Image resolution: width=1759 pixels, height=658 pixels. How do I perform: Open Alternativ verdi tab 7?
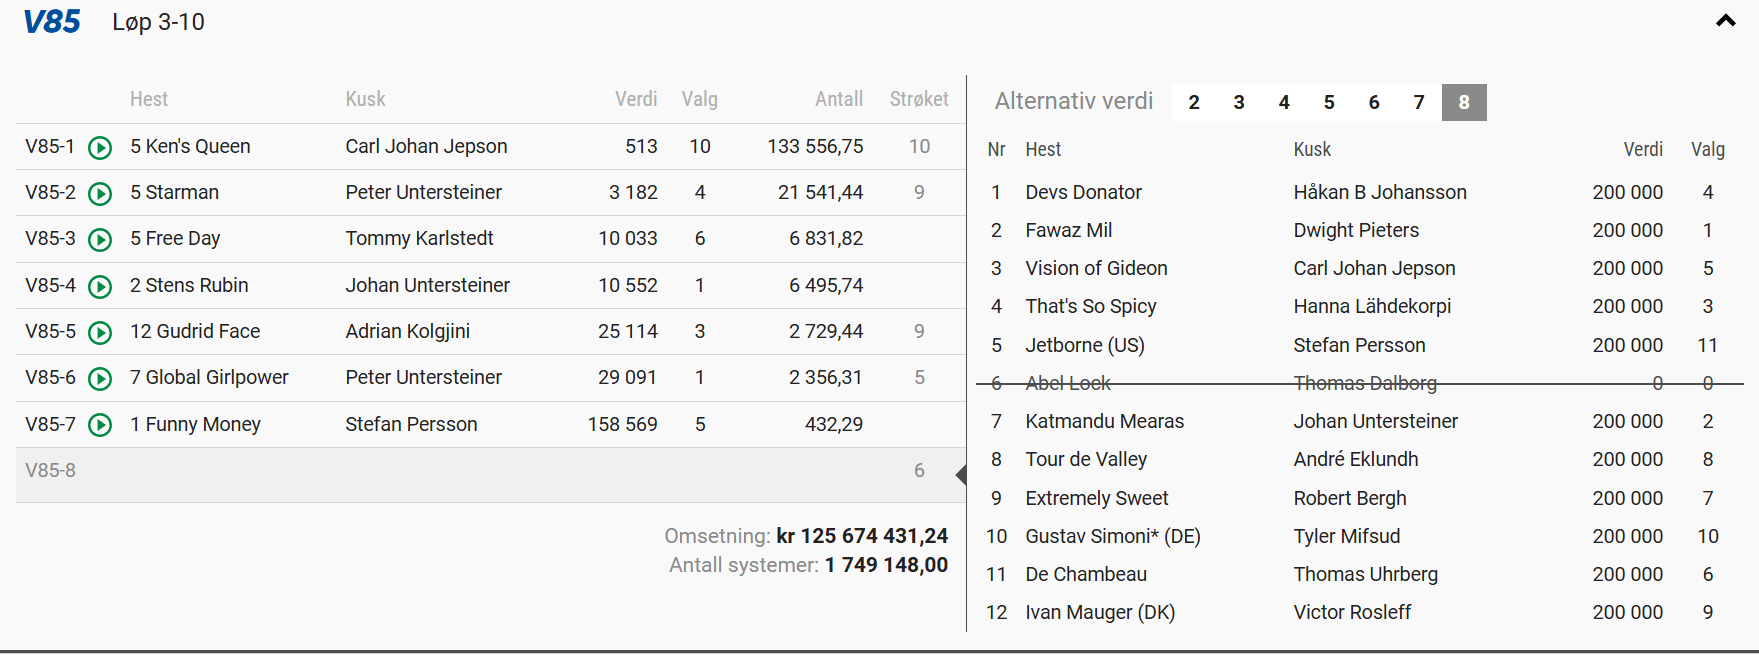[1418, 103]
